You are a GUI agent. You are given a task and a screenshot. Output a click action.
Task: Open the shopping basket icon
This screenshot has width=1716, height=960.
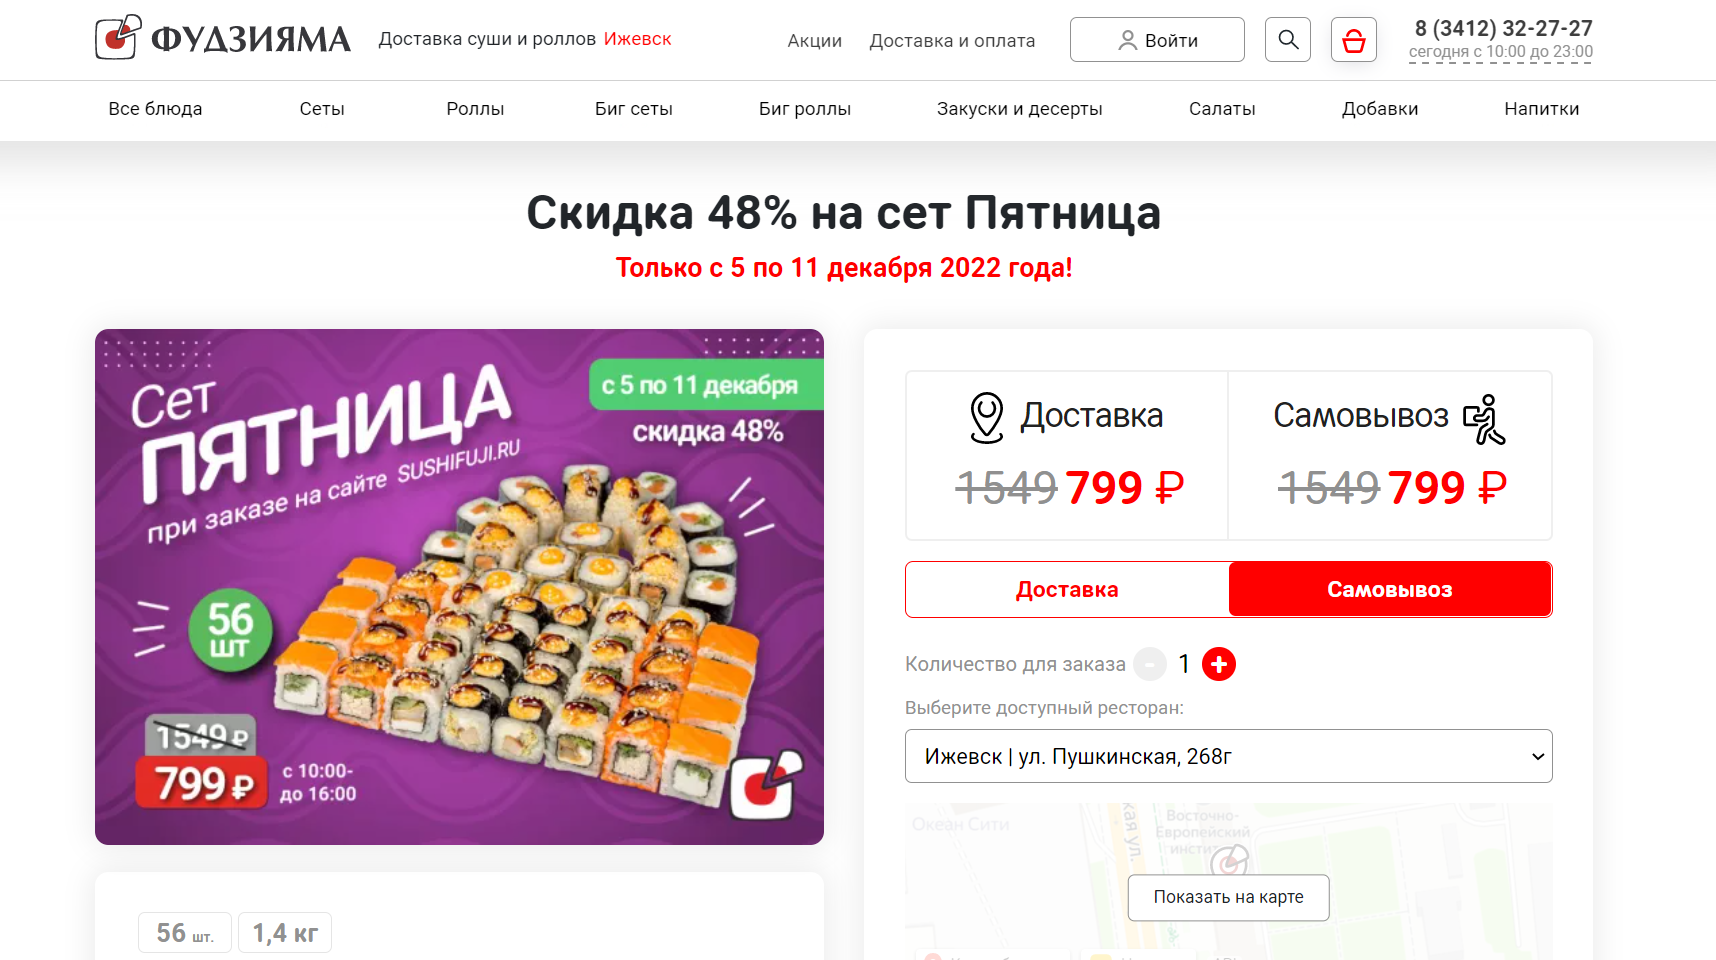[x=1354, y=40]
